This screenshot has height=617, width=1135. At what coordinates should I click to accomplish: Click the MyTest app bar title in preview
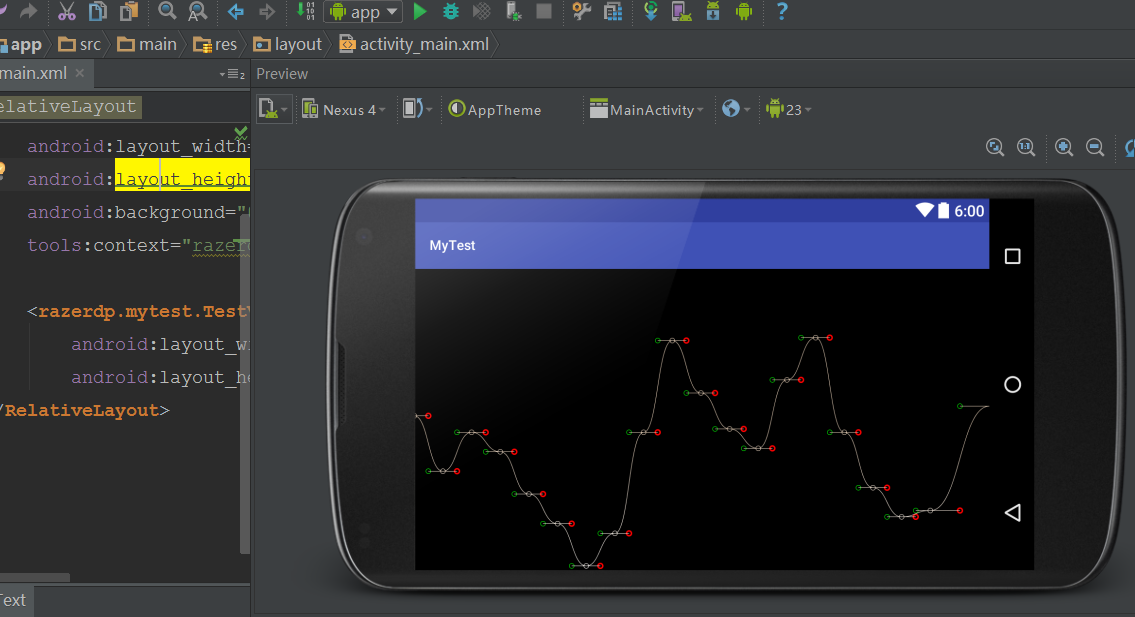(452, 245)
